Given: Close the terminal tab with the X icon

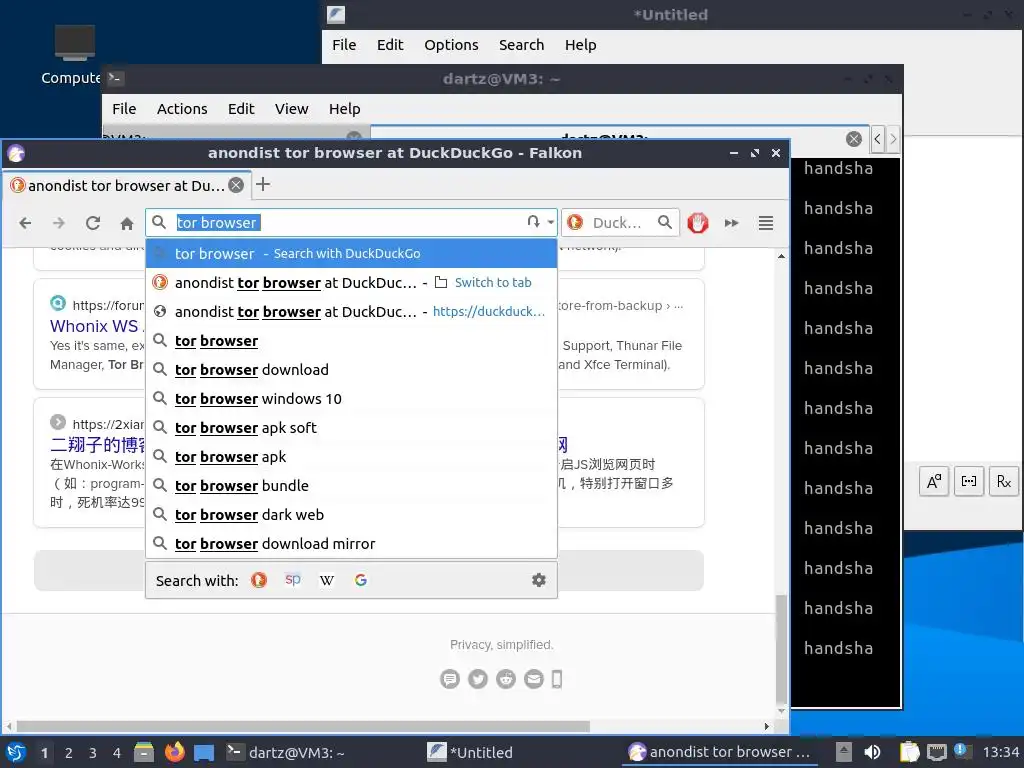Looking at the screenshot, I should coord(854,138).
